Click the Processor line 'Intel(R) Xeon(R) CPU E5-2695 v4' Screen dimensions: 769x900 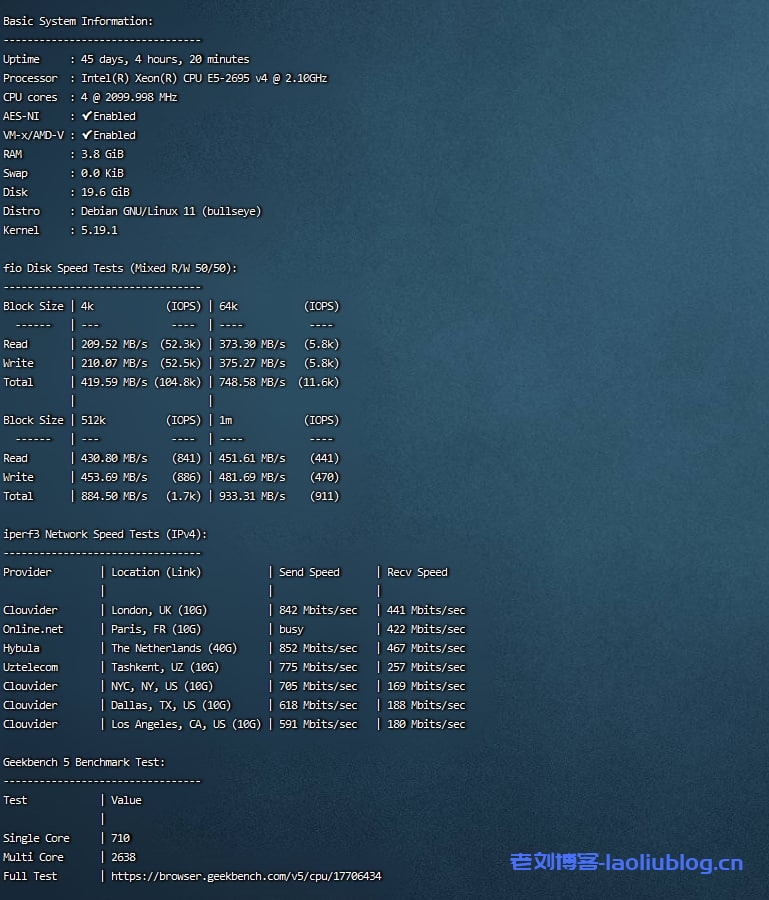pyautogui.click(x=174, y=78)
